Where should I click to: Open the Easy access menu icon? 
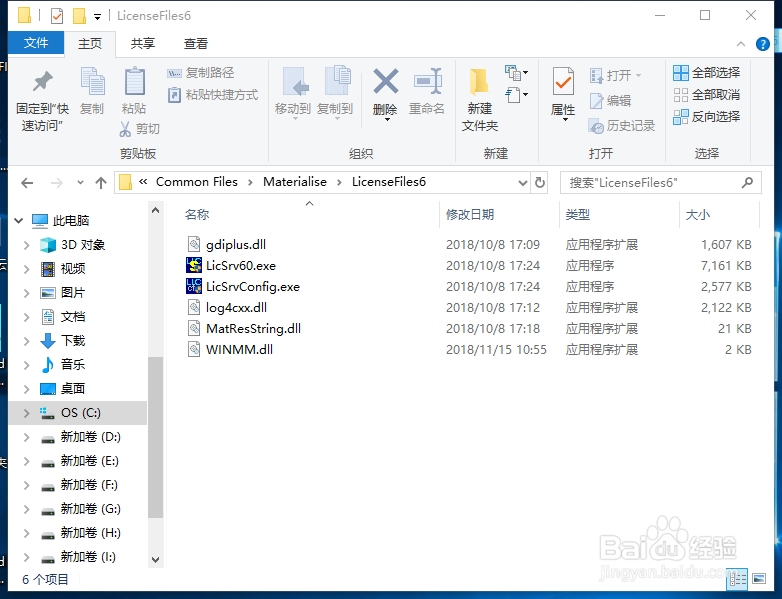click(x=516, y=94)
